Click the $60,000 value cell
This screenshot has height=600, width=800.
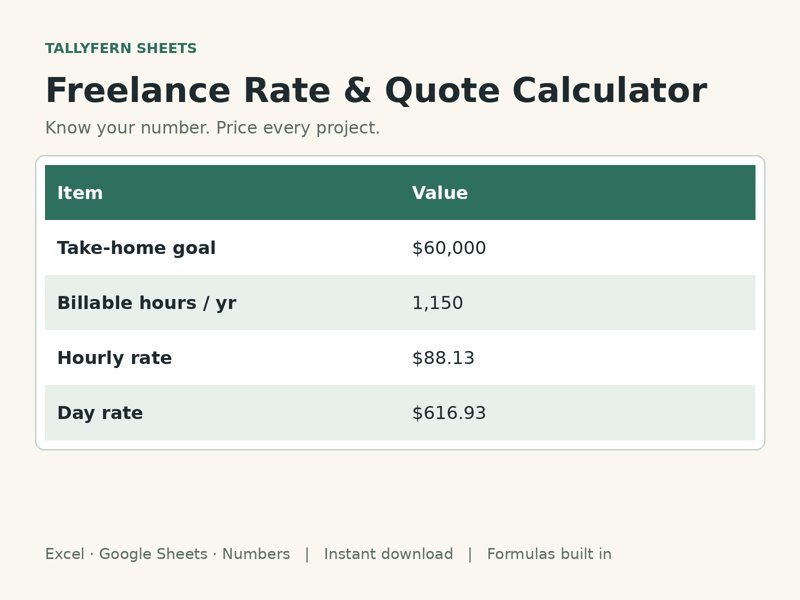[449, 248]
